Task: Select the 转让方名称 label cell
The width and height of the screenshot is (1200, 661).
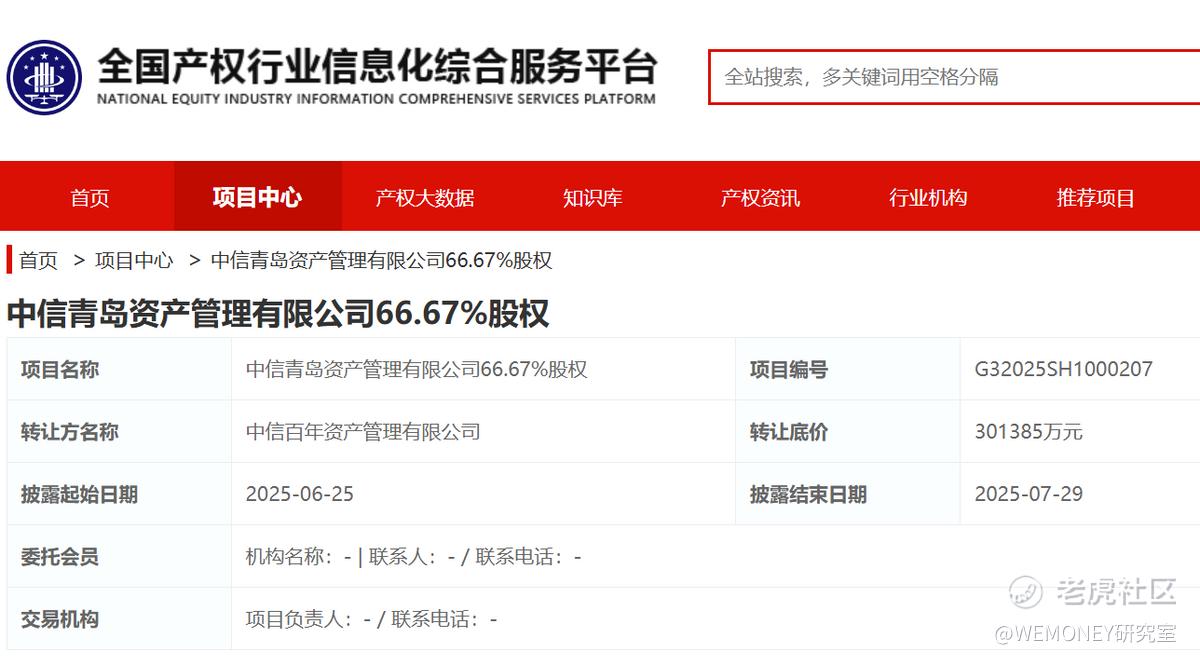Action: pos(119,431)
